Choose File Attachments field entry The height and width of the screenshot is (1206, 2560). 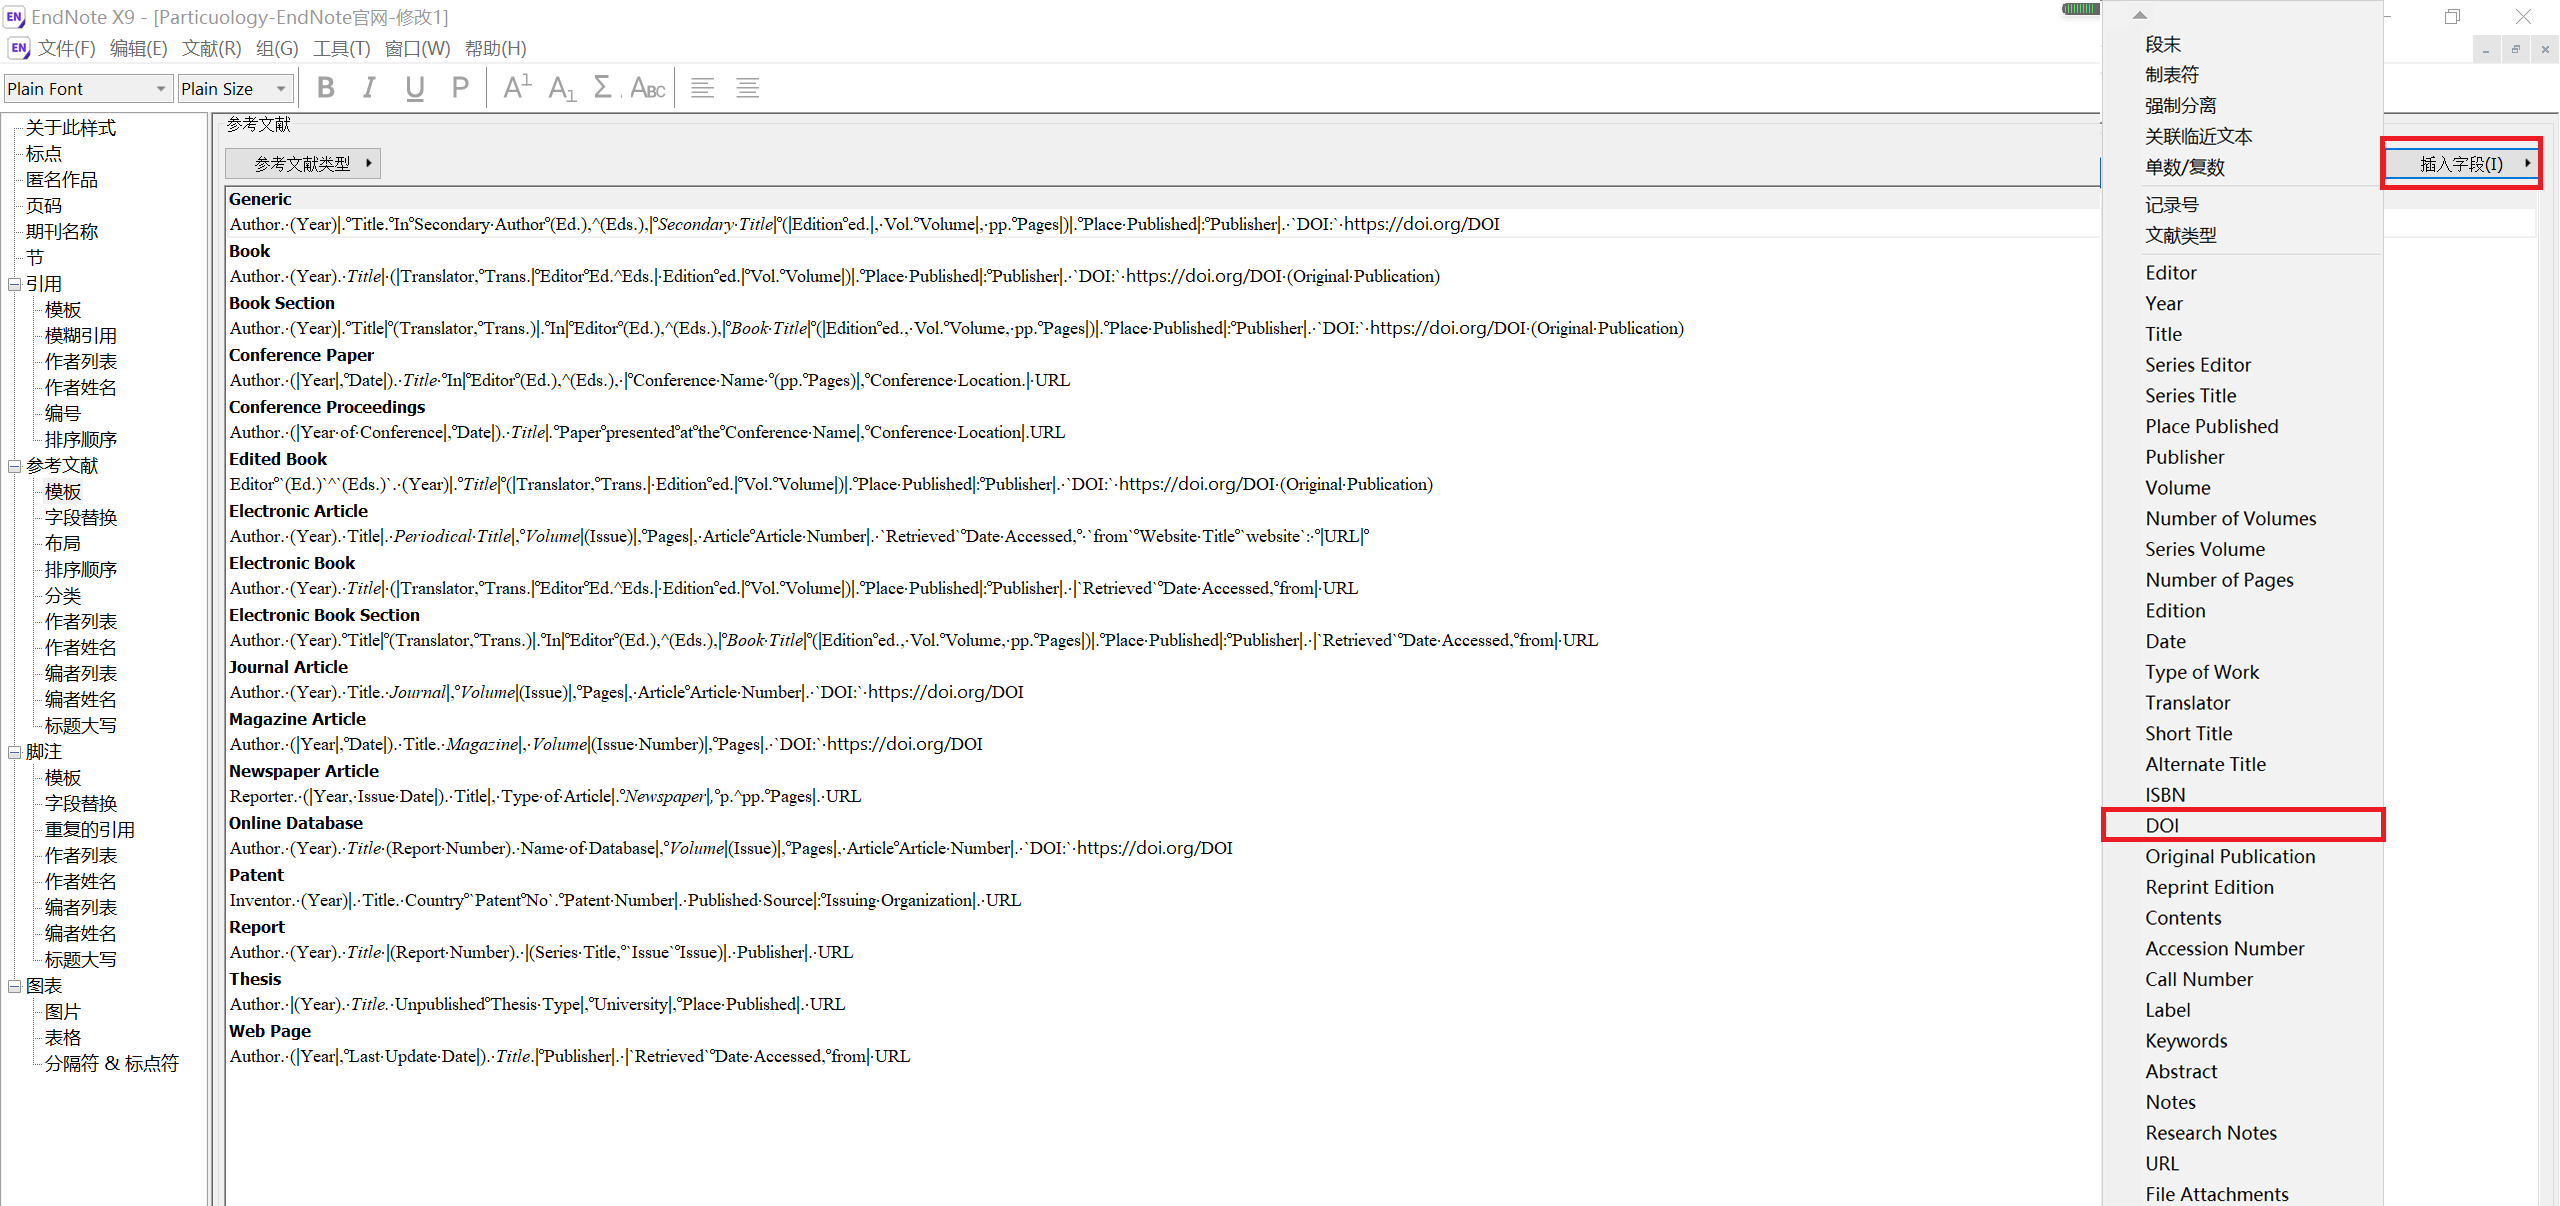click(x=2243, y=1193)
